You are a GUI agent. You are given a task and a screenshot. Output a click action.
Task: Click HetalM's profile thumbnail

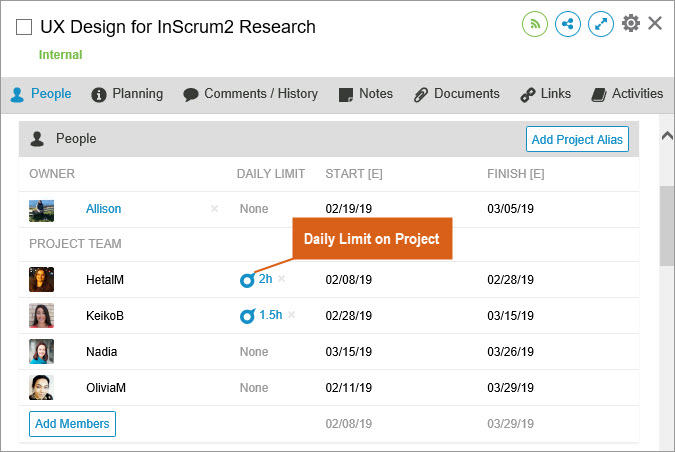[x=41, y=280]
